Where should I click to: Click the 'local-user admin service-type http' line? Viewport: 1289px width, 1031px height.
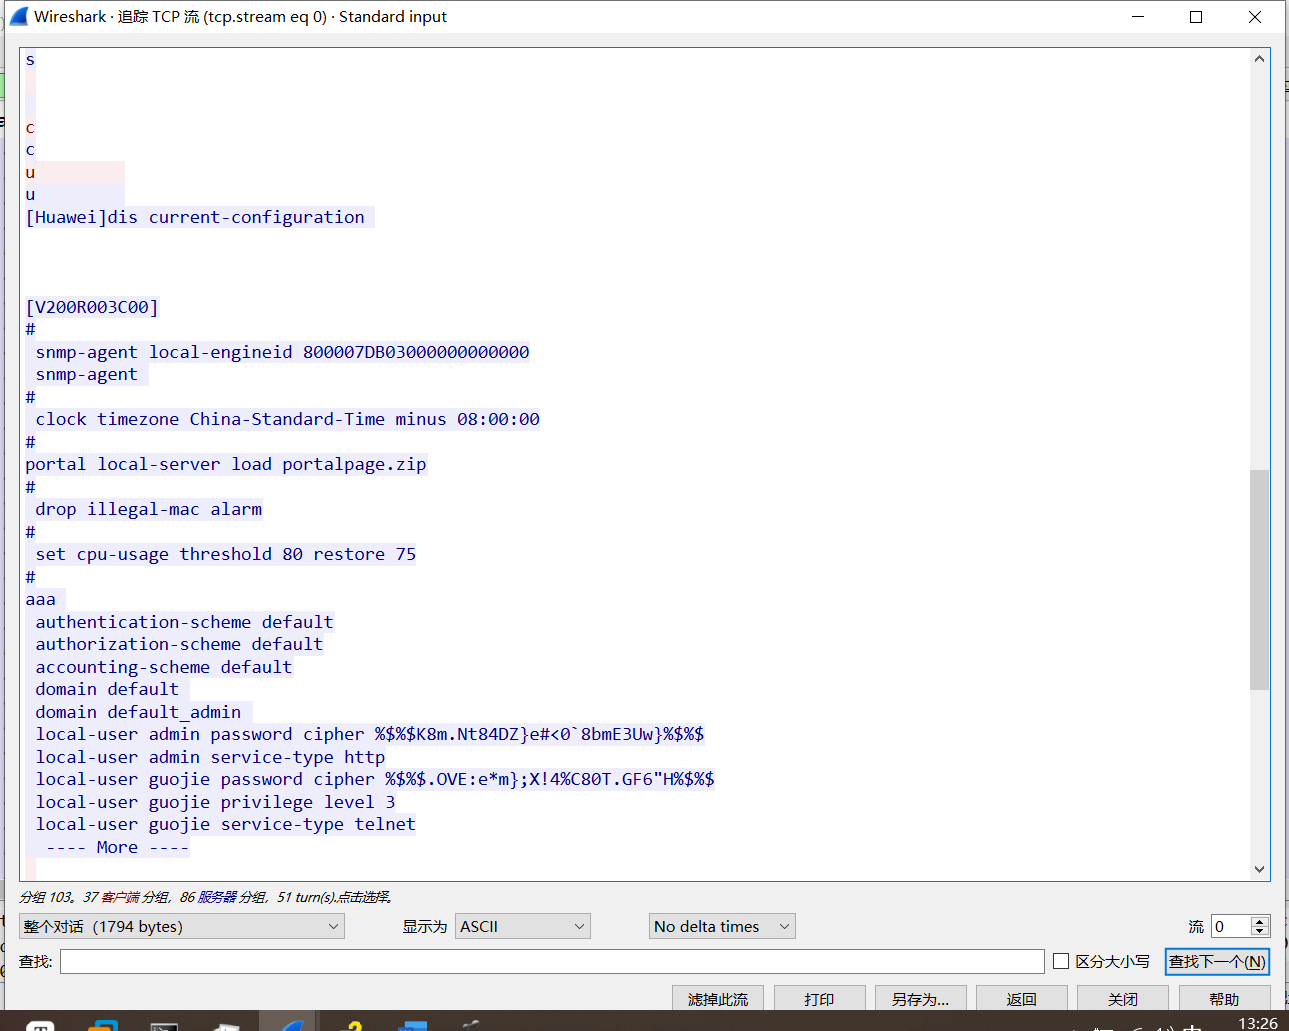[x=210, y=757]
